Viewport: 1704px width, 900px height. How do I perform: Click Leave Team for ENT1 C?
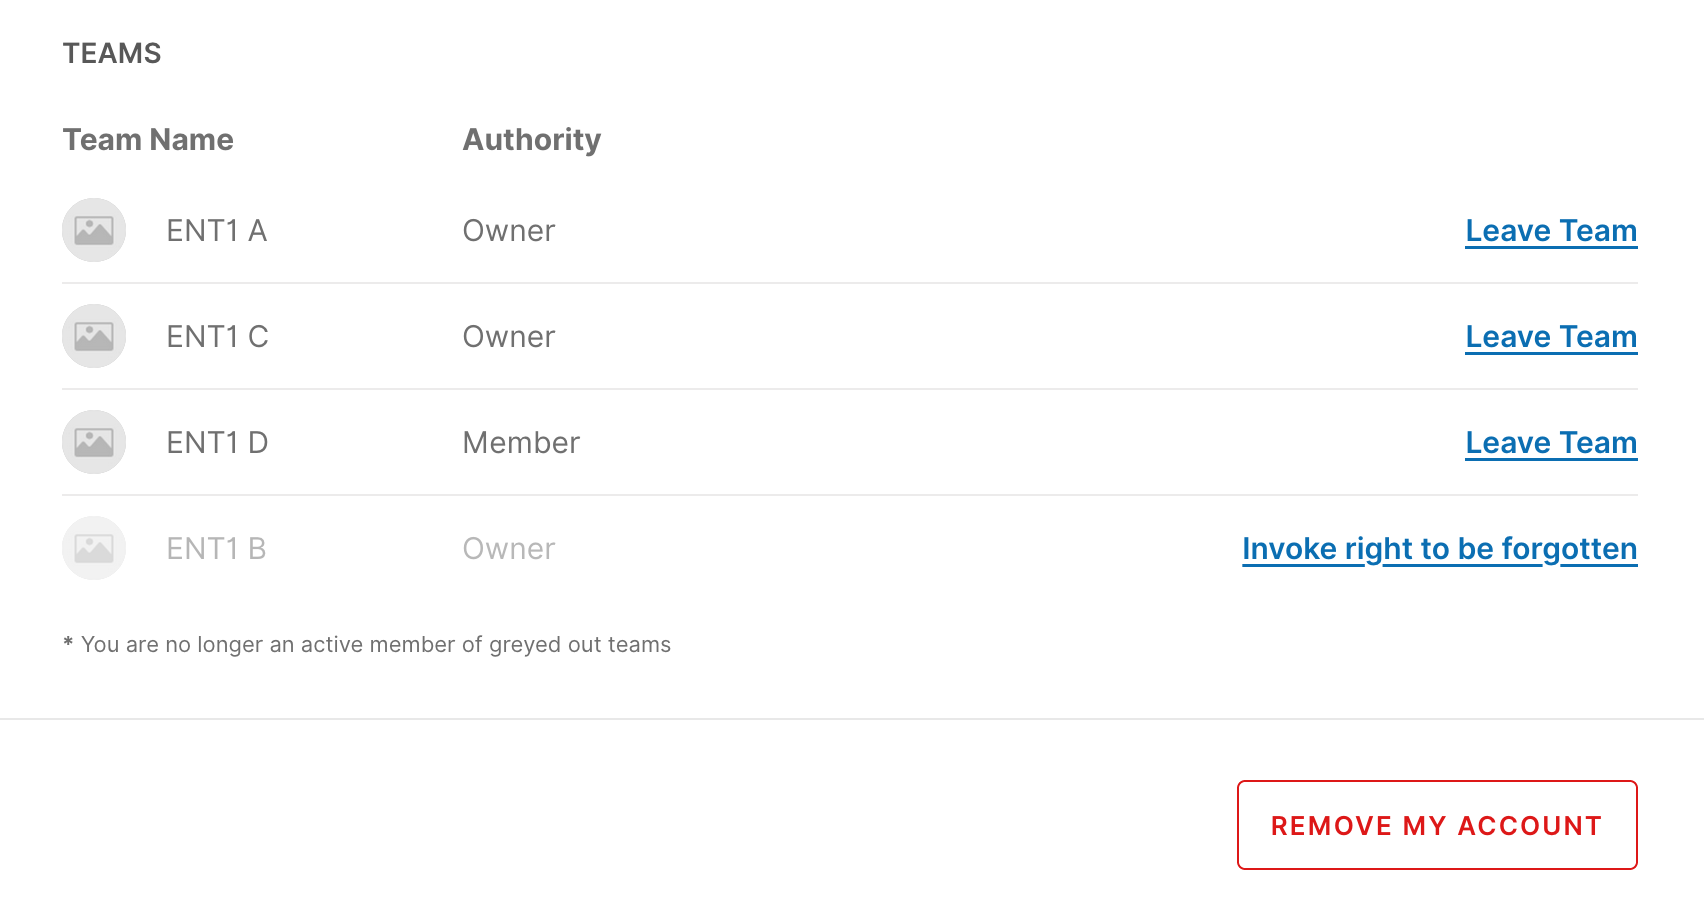click(1551, 336)
